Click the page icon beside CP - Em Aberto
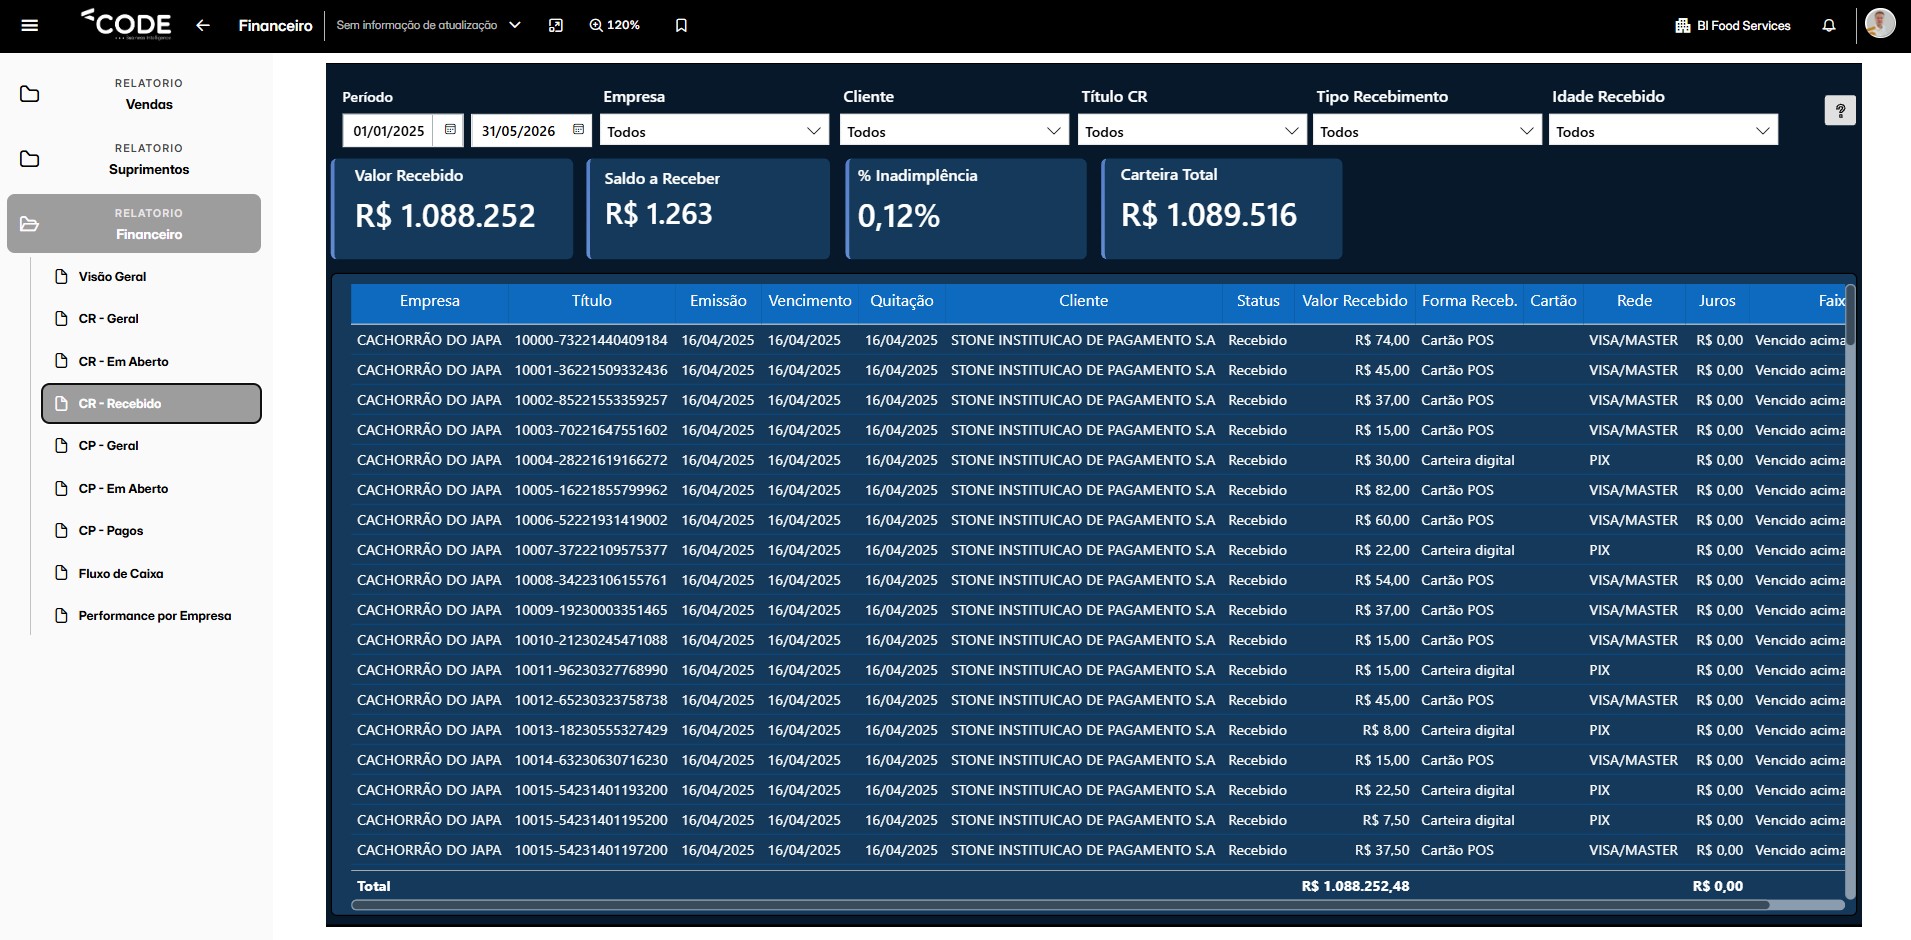 (61, 489)
